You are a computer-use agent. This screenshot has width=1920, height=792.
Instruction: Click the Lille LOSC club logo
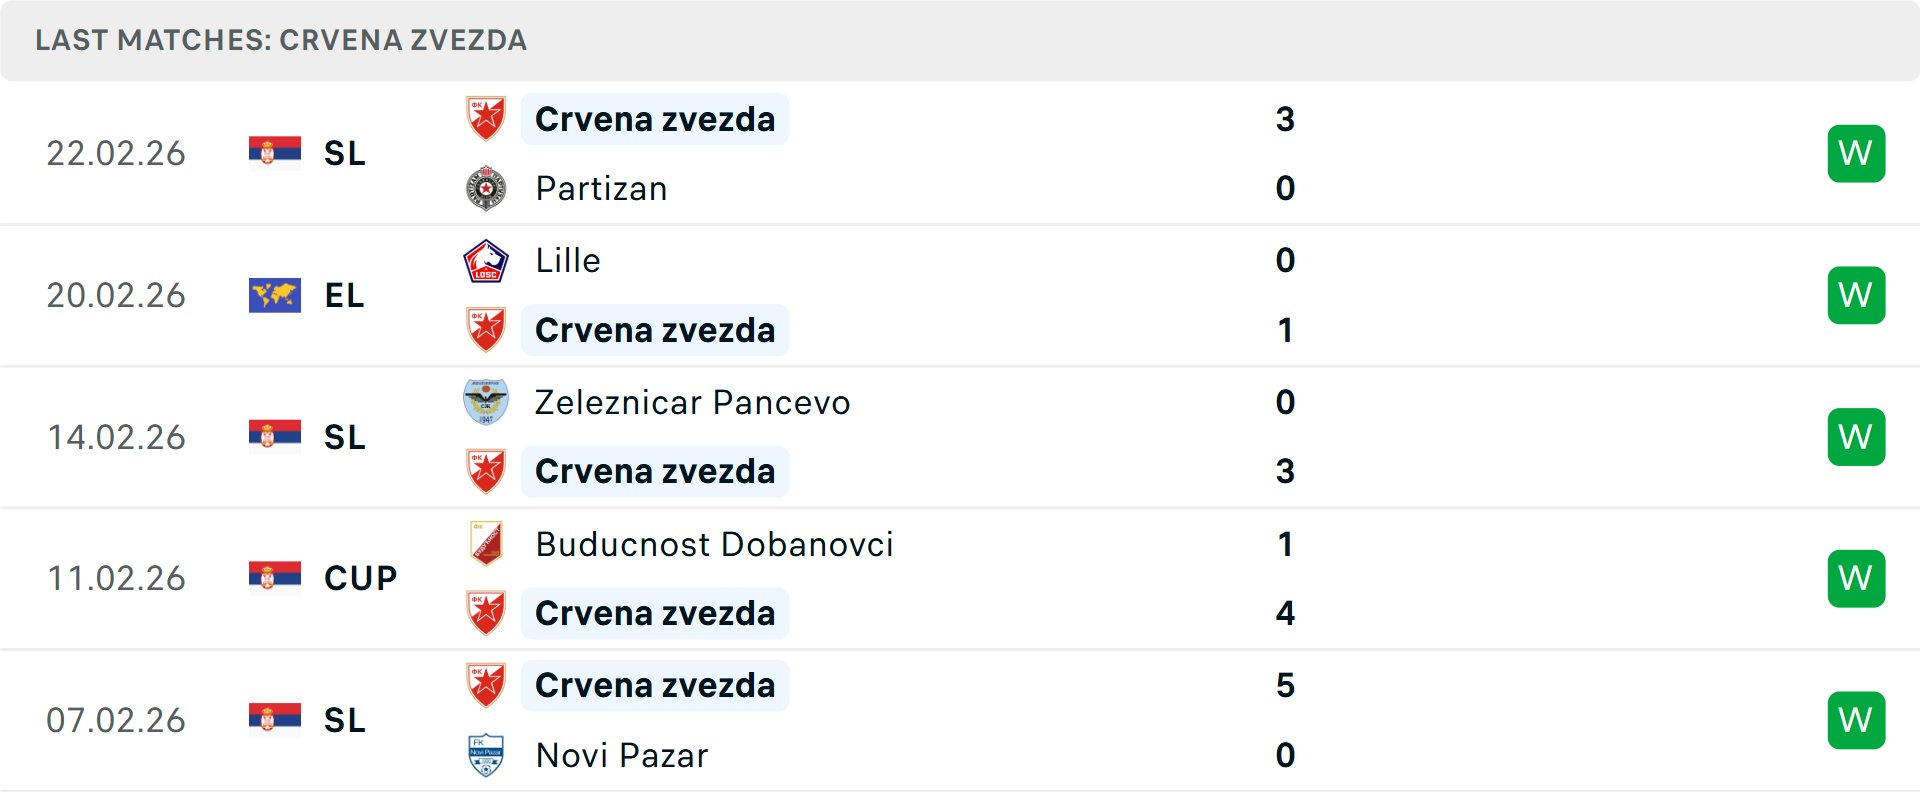tap(487, 260)
